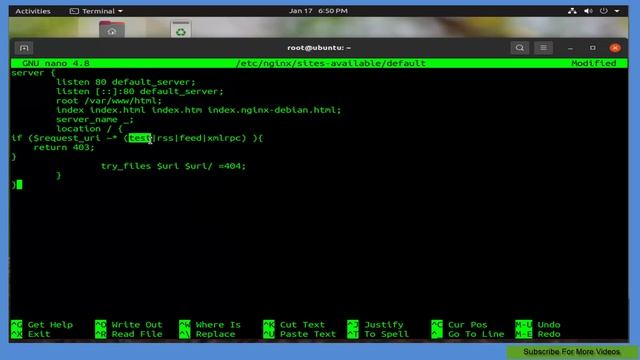Image resolution: width=640 pixels, height=360 pixels.
Task: Click the power icon in top bar
Action: click(604, 11)
